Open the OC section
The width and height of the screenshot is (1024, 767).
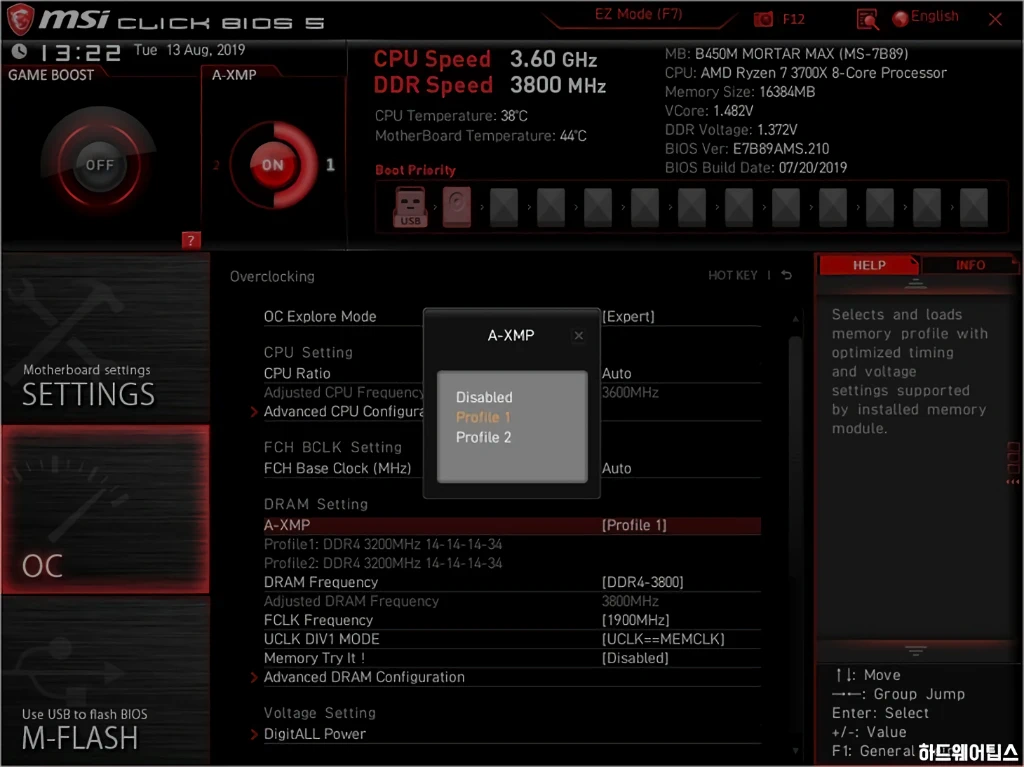click(105, 510)
